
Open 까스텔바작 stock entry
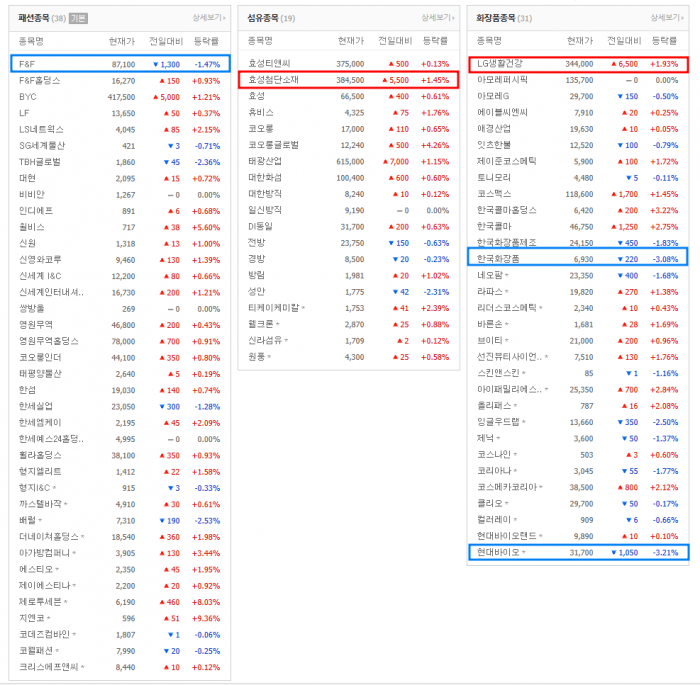click(40, 504)
